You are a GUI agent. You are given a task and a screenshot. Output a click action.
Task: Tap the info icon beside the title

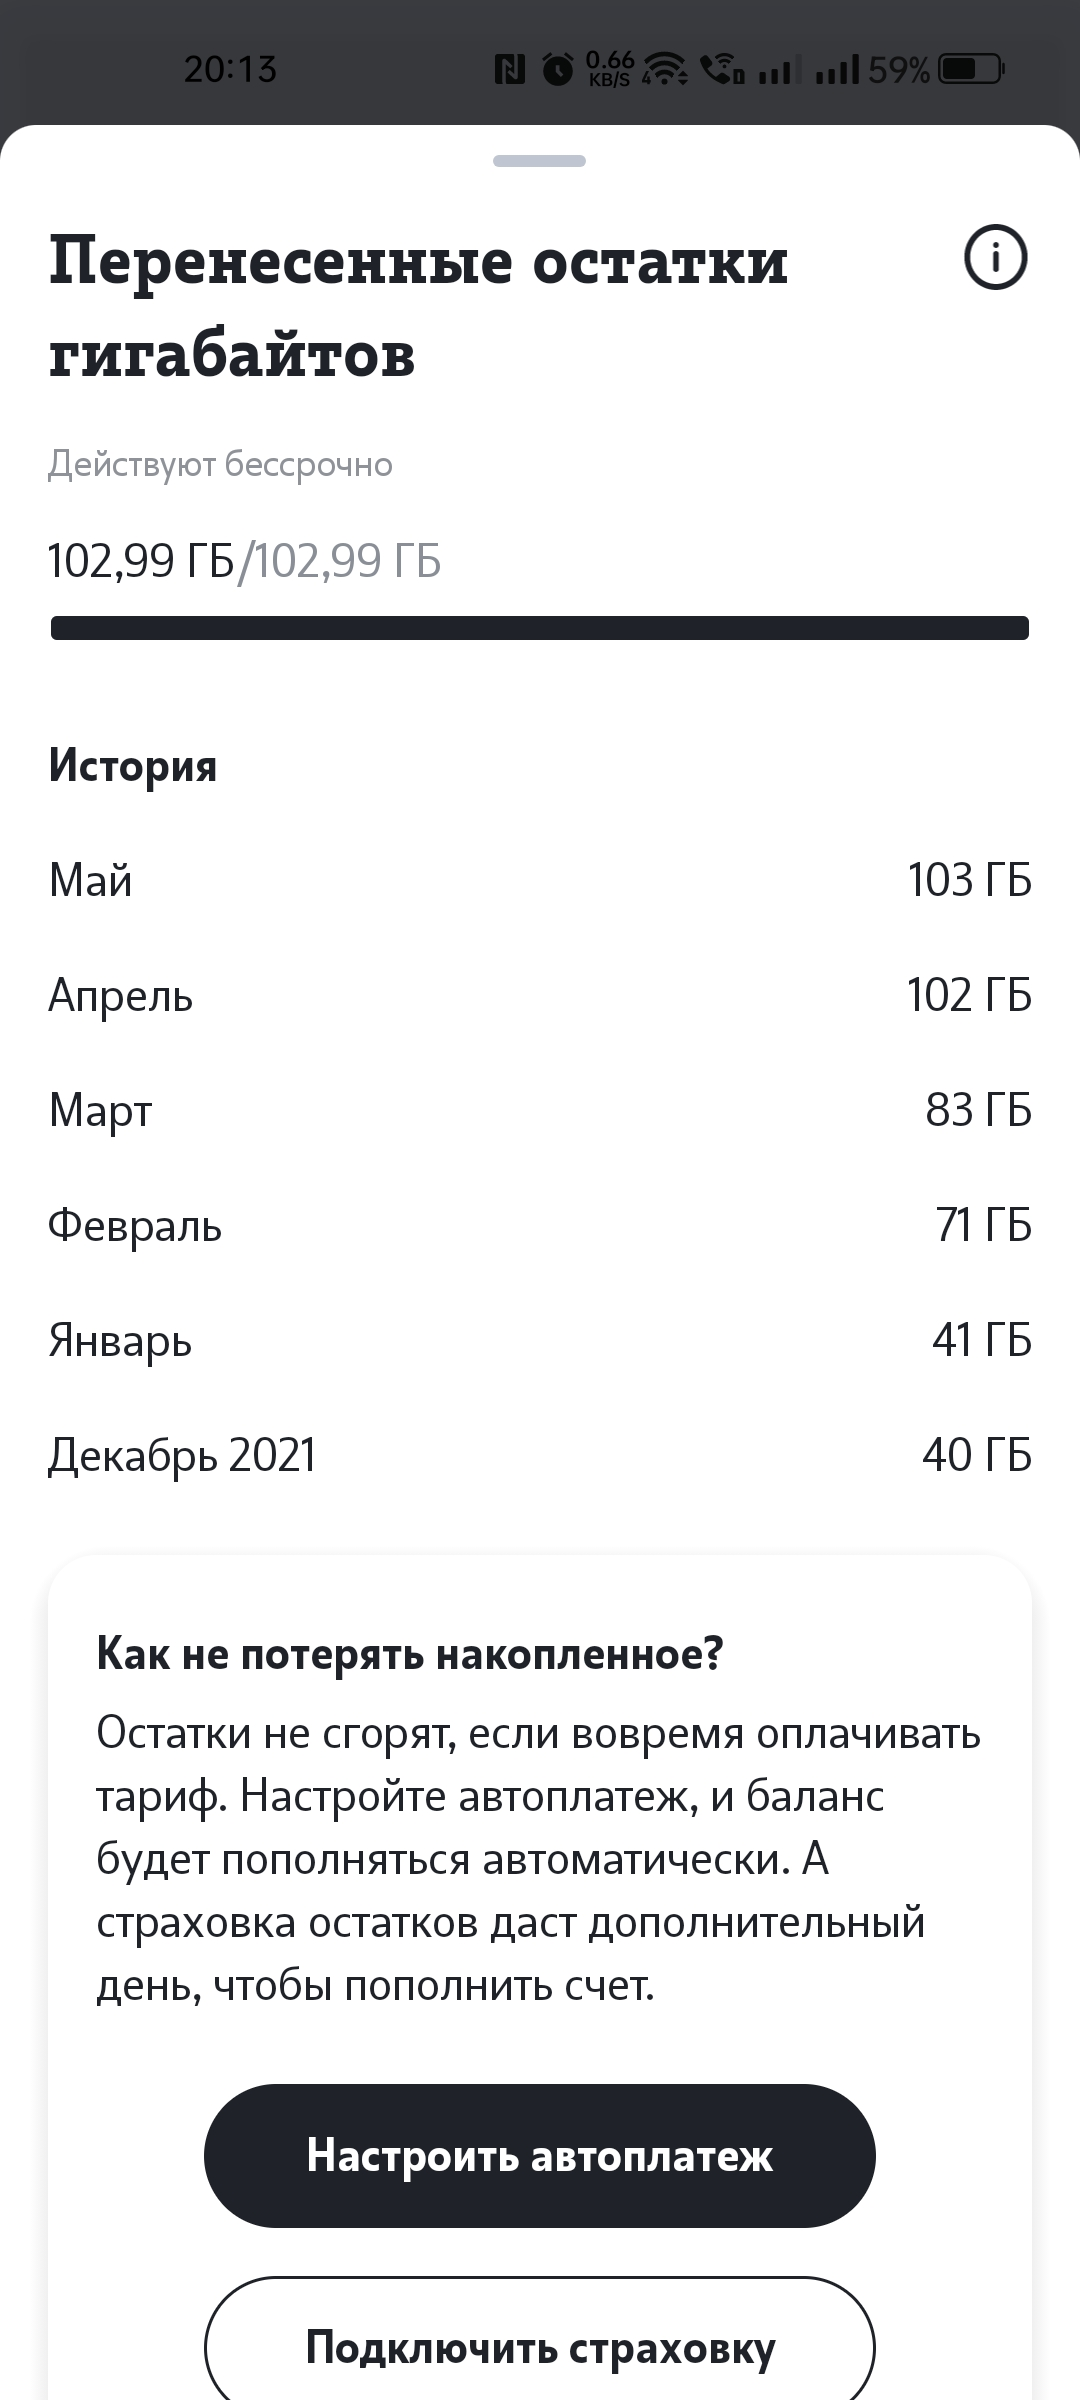coord(995,259)
